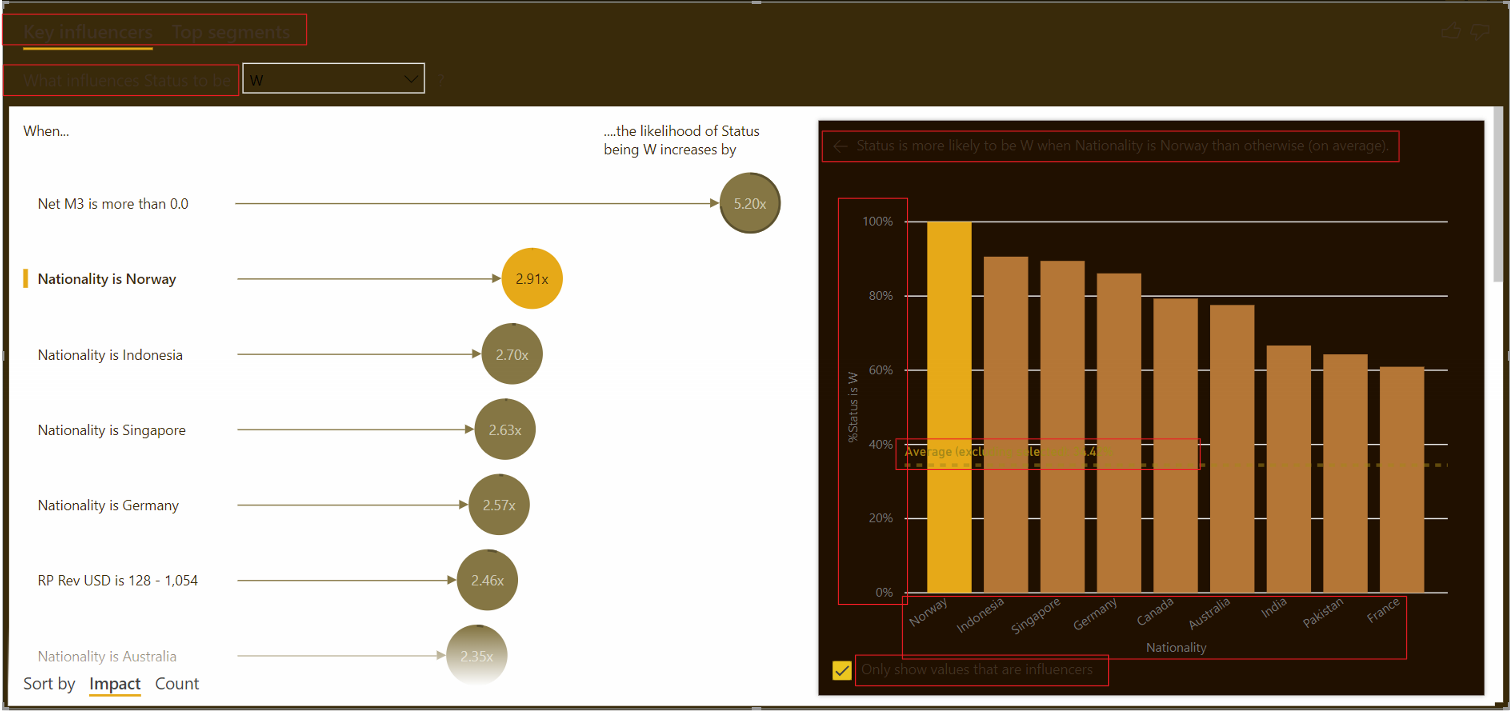Open the Key influencers tab

click(88, 32)
